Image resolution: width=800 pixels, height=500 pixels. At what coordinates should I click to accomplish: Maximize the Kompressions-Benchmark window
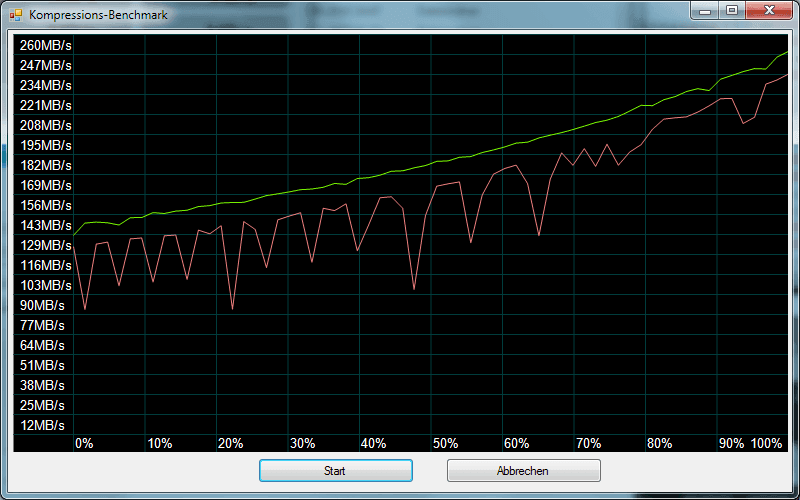[x=732, y=10]
